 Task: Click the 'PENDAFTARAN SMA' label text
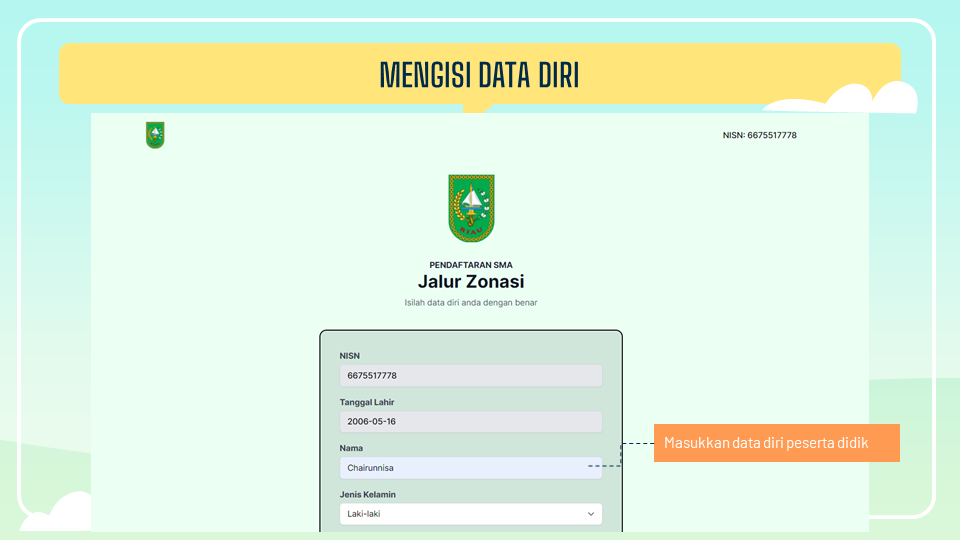coord(470,265)
